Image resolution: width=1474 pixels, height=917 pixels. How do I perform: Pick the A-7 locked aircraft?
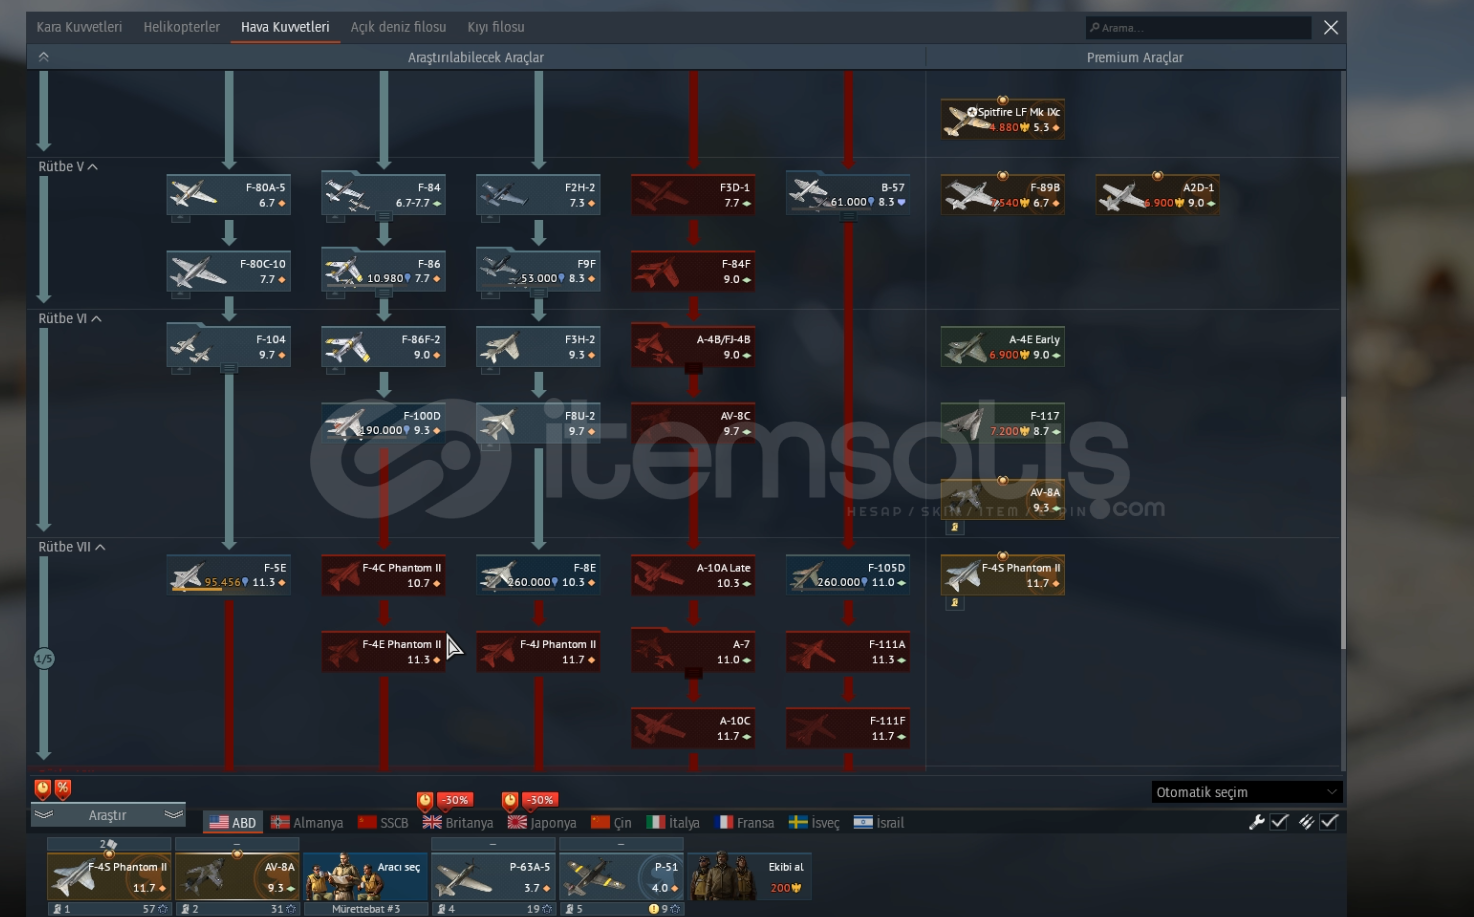[x=693, y=652]
